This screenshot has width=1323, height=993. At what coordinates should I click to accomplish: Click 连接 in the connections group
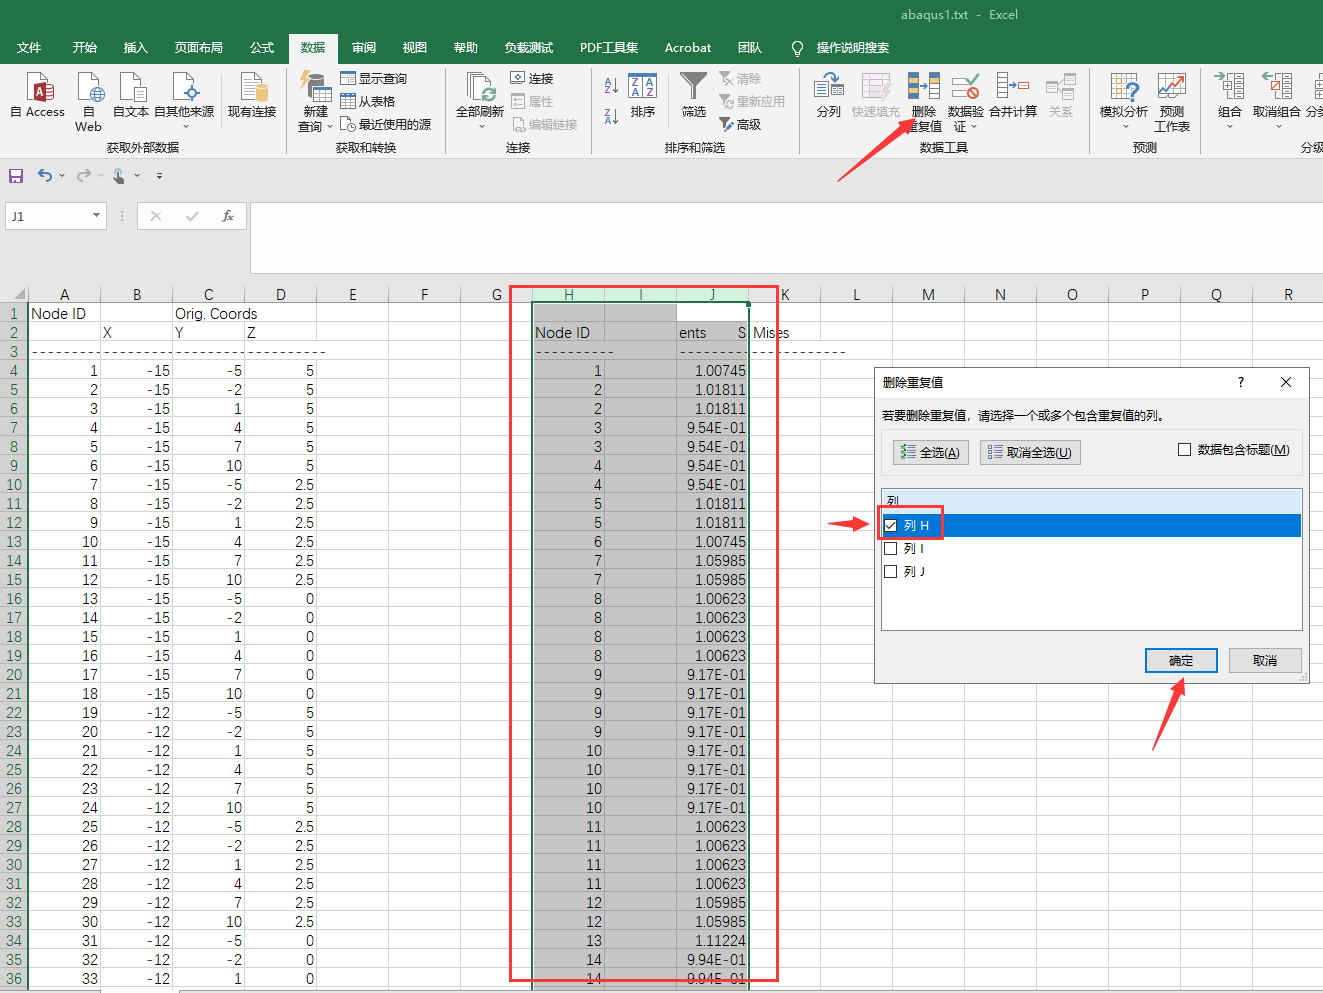pos(531,78)
